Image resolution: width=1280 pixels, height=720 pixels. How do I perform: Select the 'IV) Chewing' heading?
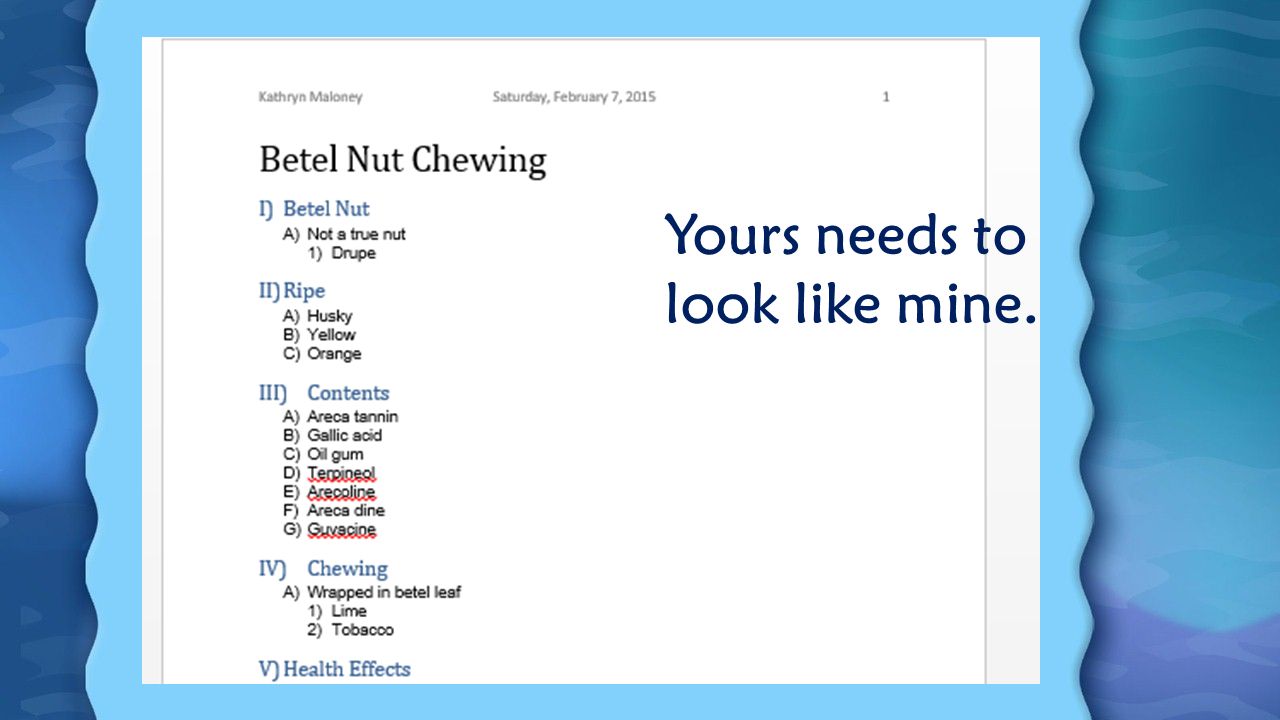click(323, 569)
